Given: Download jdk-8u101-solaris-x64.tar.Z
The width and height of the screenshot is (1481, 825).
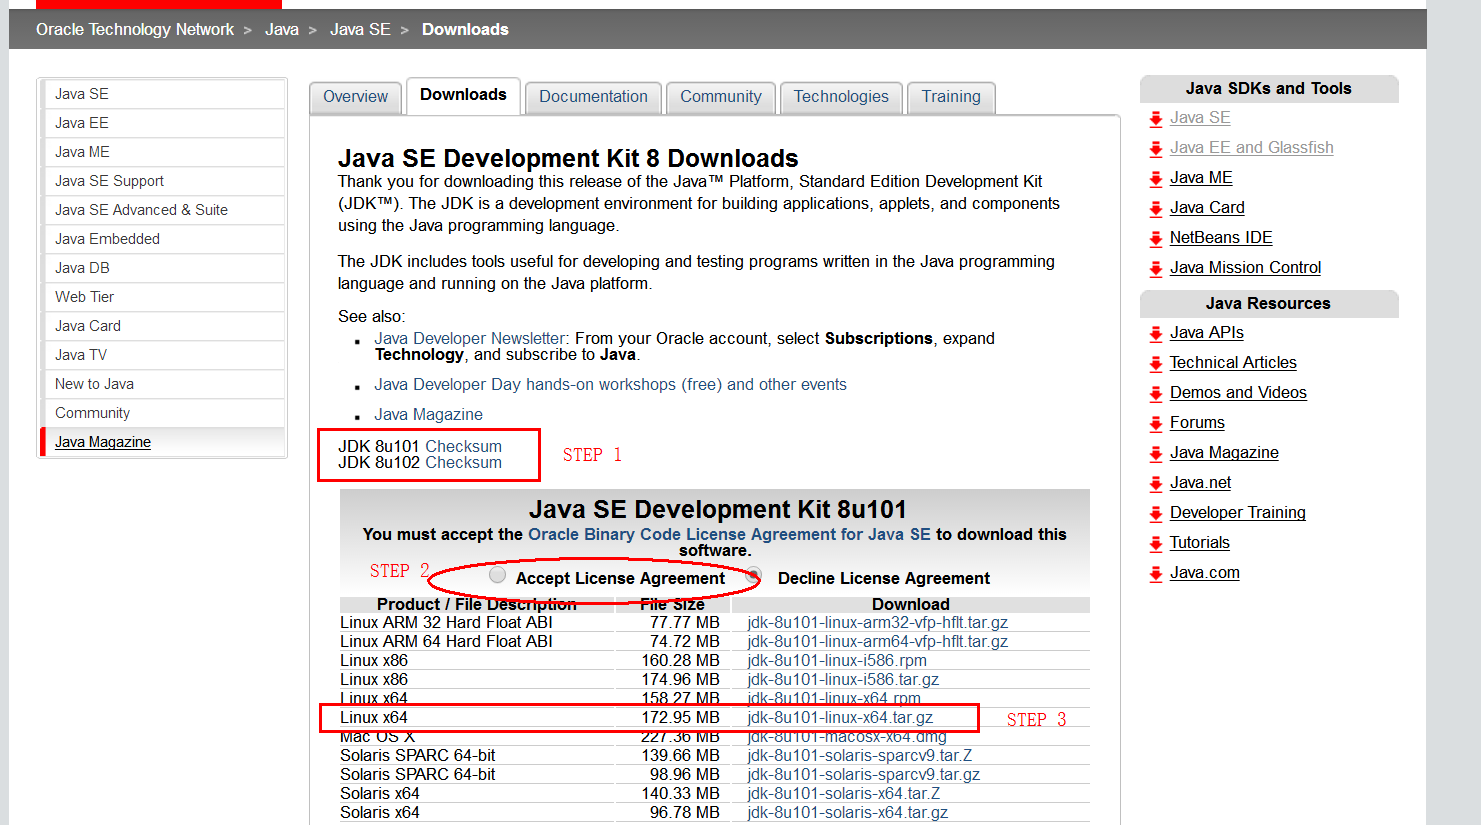Looking at the screenshot, I should point(843,794).
